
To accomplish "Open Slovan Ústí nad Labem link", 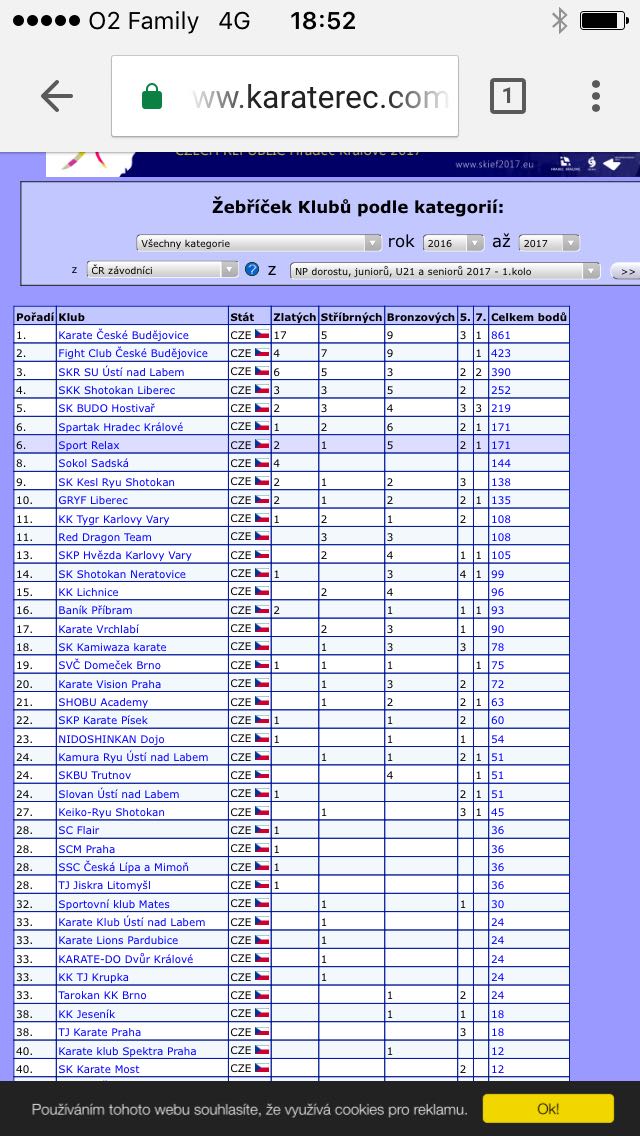I will point(118,794).
